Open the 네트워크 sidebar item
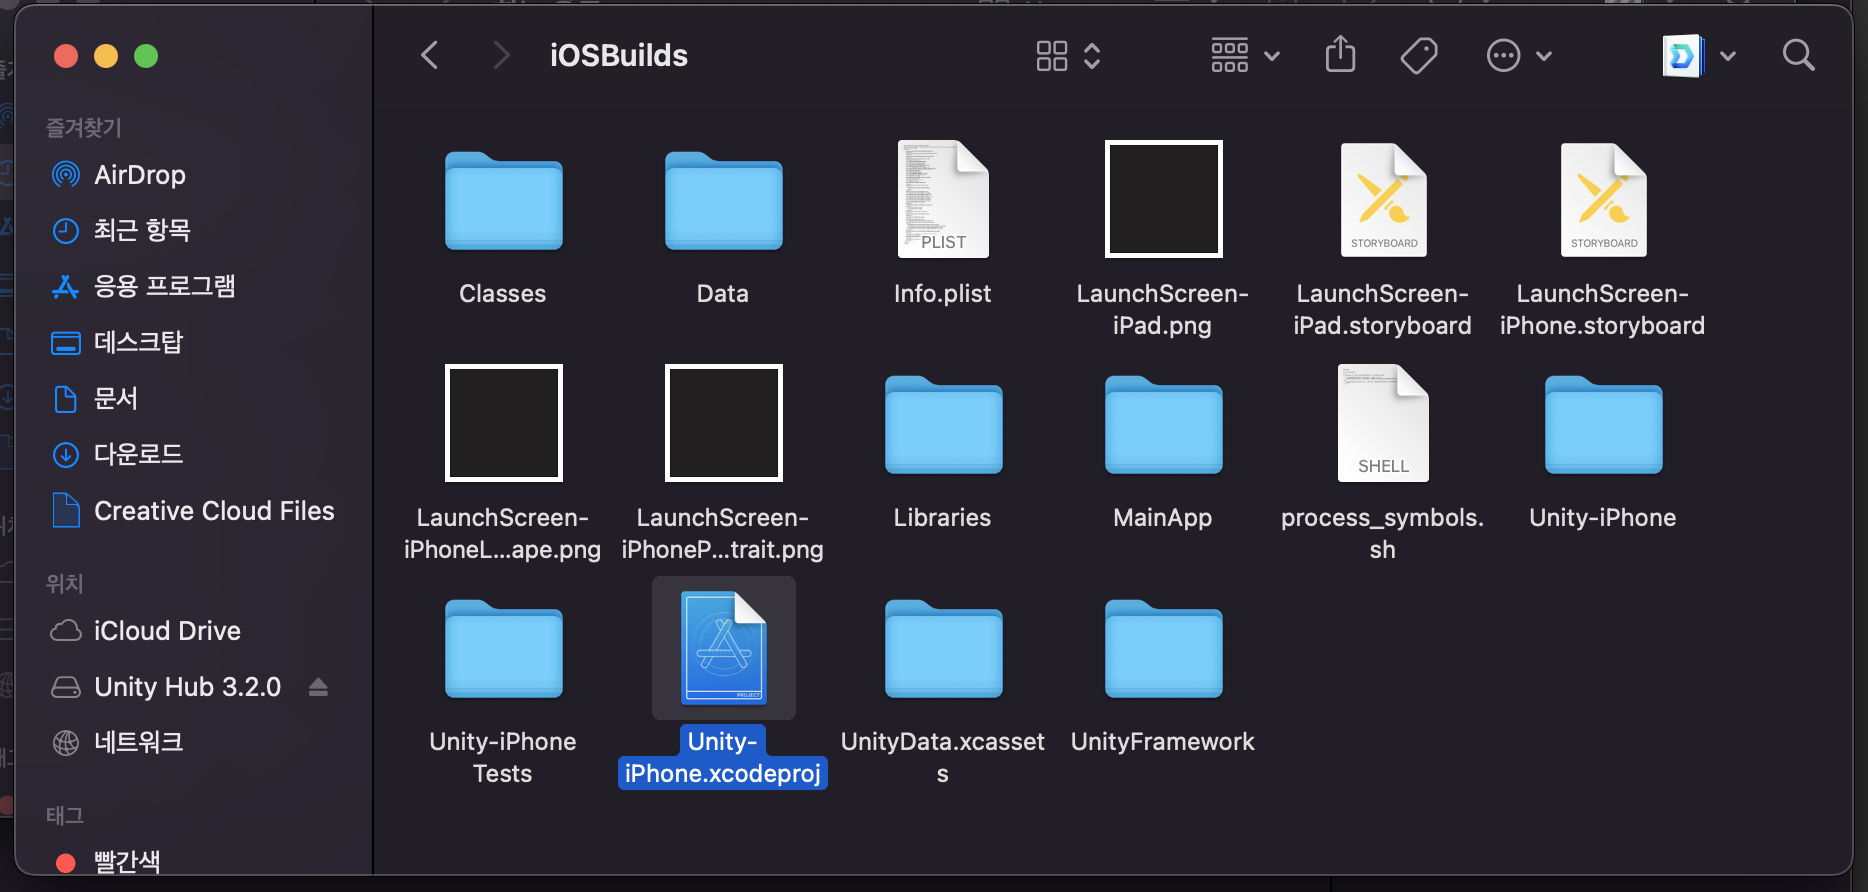This screenshot has width=1868, height=892. (x=116, y=743)
